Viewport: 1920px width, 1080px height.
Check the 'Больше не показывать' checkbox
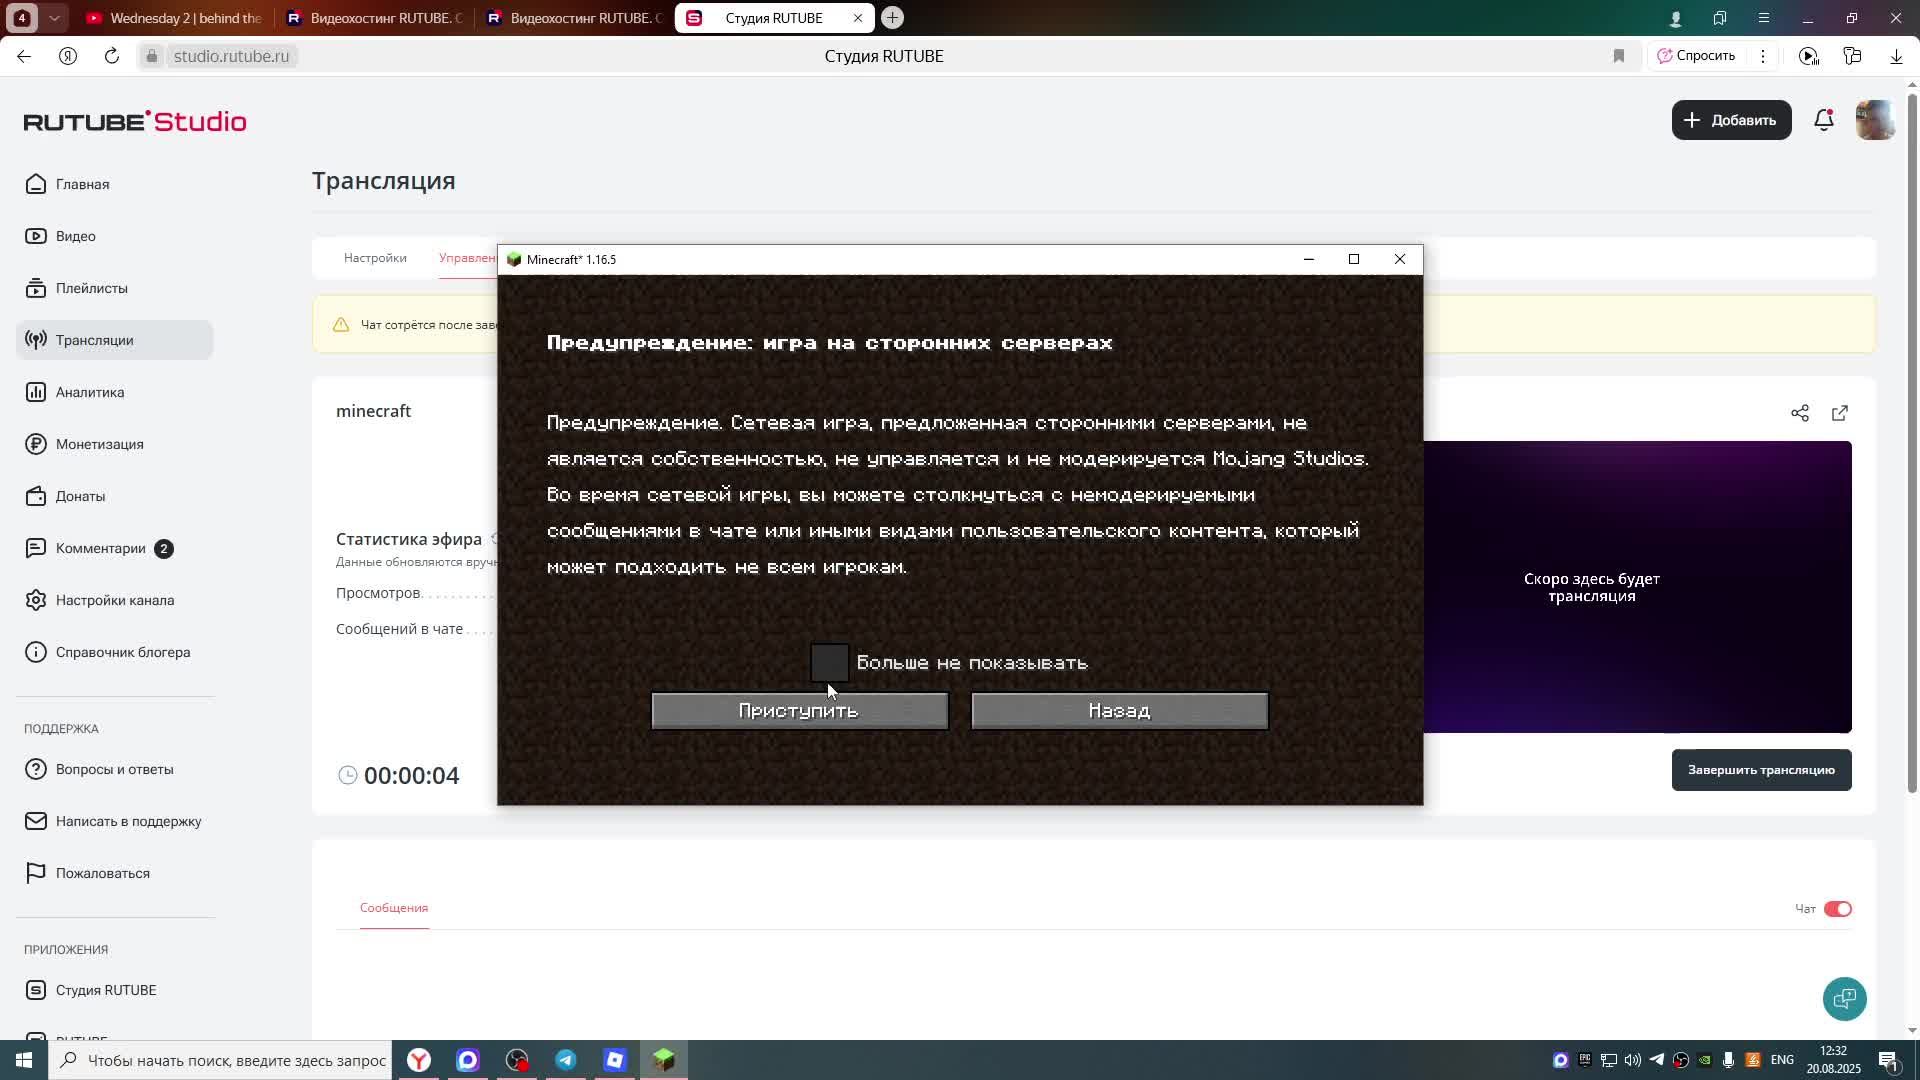(829, 662)
